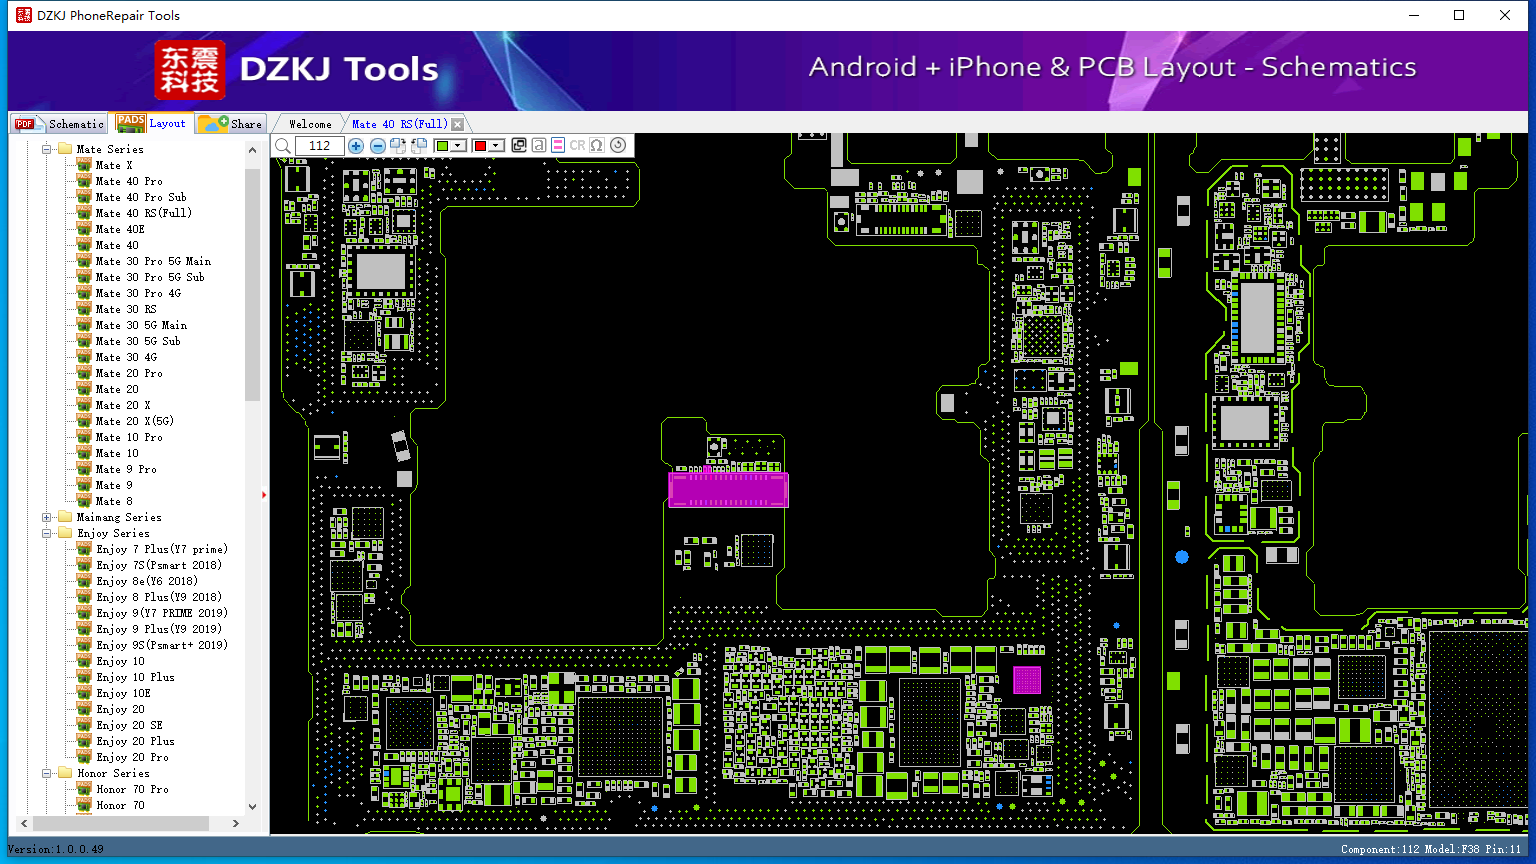
Task: Click the PADS icon beside Honor 70 Pro
Action: pos(84,789)
